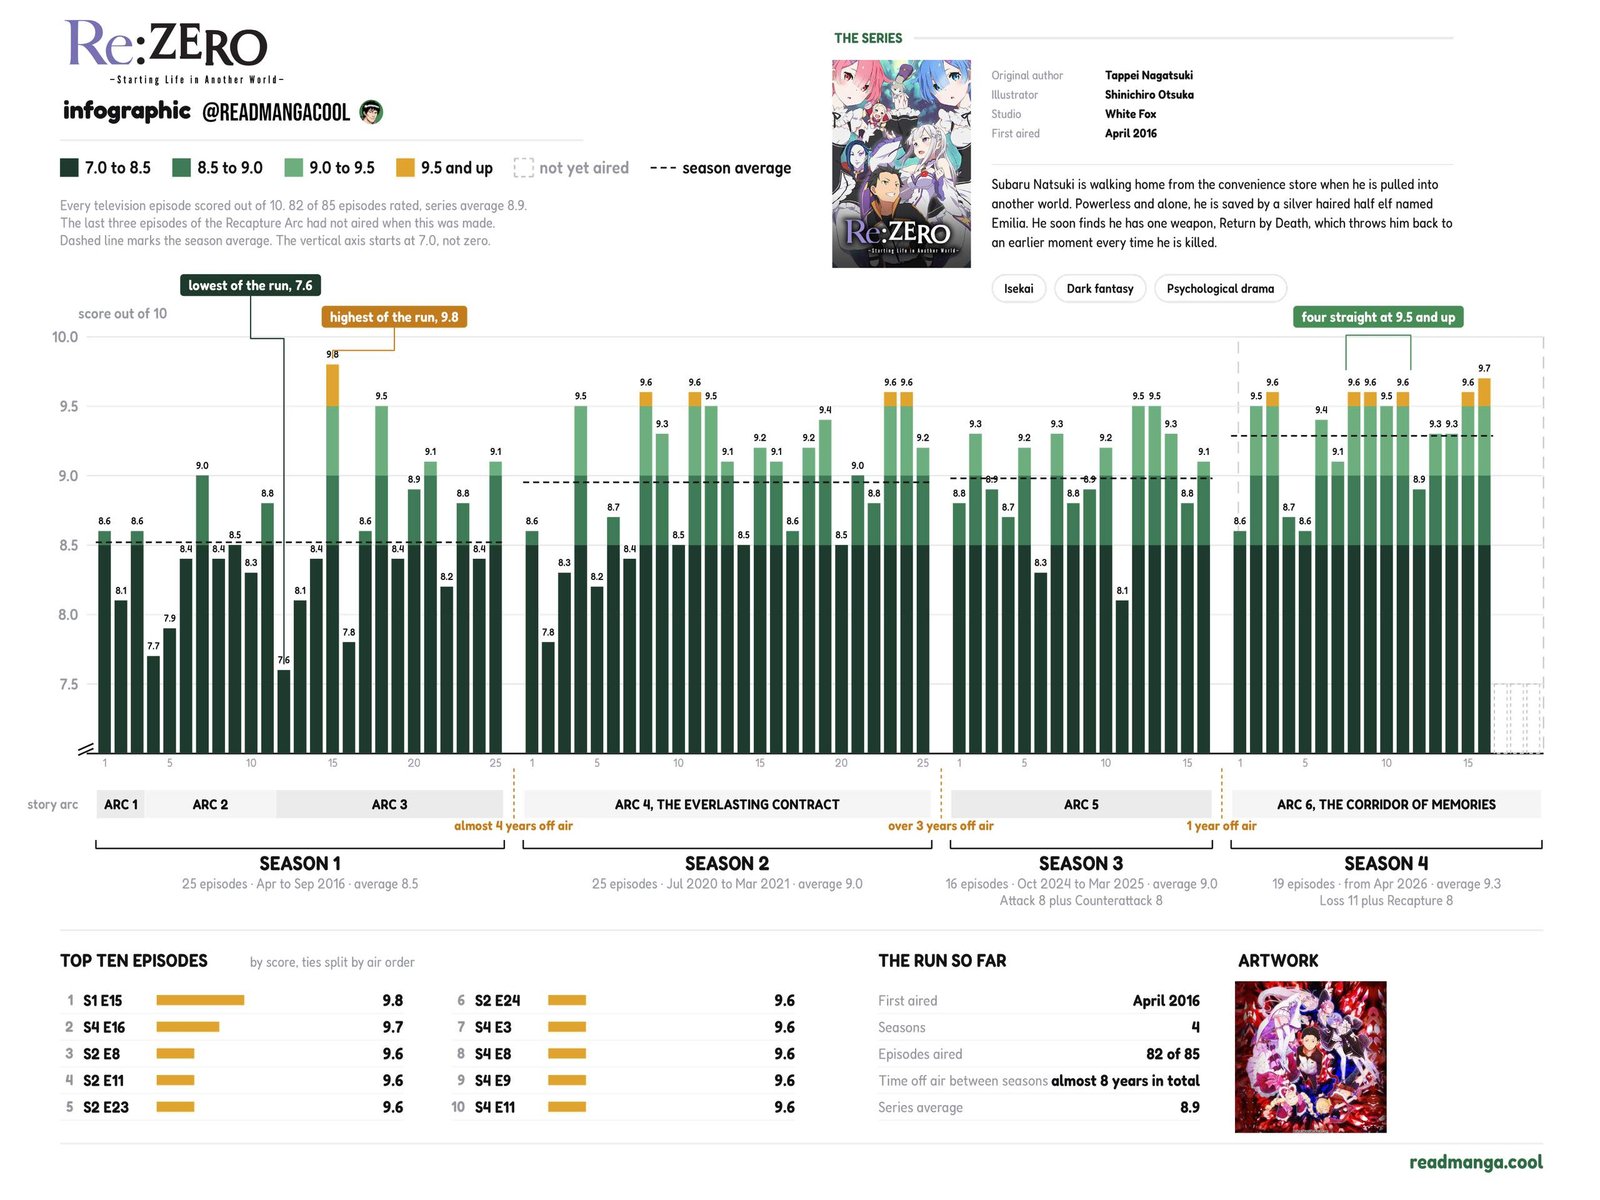Click the S4 E16 score bar
This screenshot has width=1600, height=1200.
[188, 1027]
